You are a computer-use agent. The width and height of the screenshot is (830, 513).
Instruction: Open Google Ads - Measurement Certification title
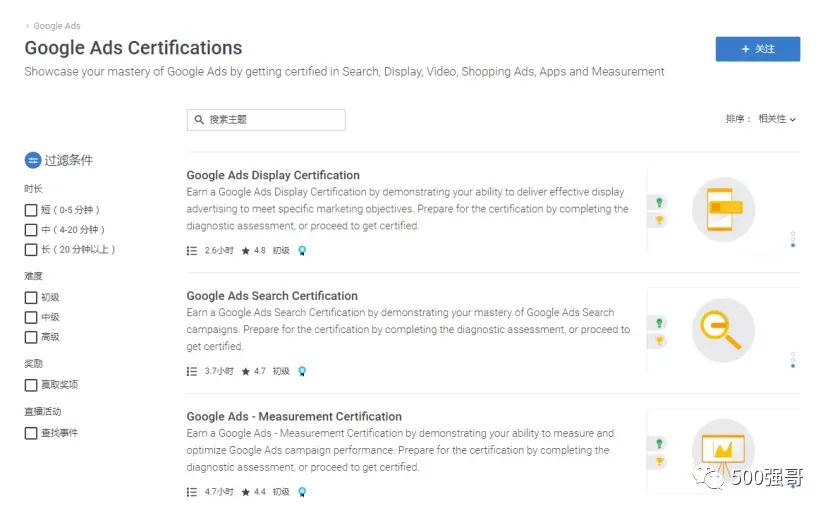point(294,417)
